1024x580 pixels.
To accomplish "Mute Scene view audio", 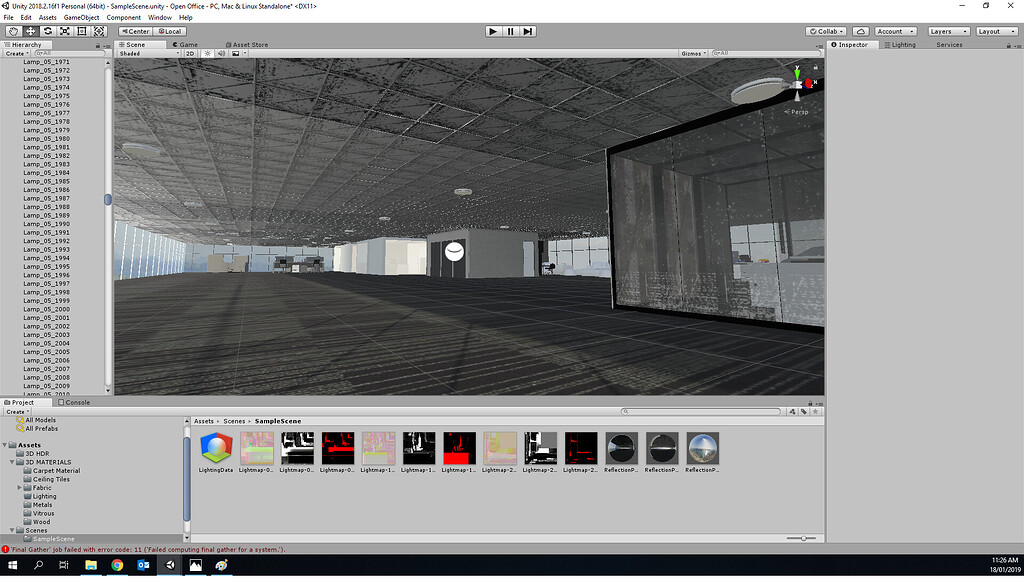I will 222,53.
